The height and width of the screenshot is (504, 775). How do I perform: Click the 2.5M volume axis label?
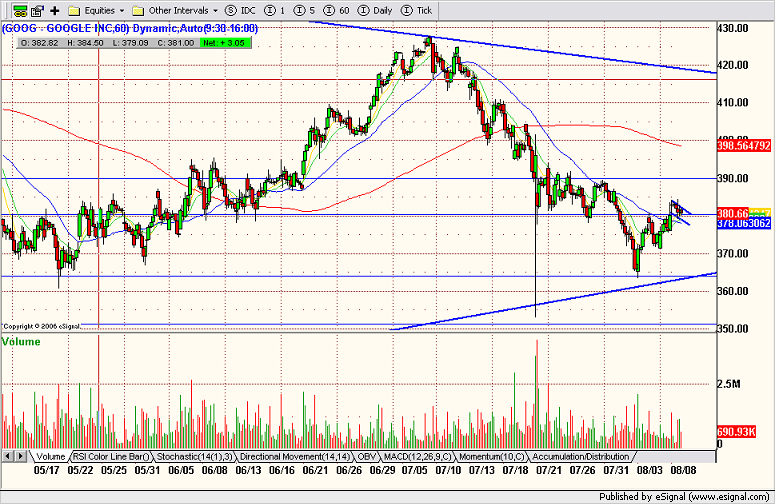tap(729, 384)
